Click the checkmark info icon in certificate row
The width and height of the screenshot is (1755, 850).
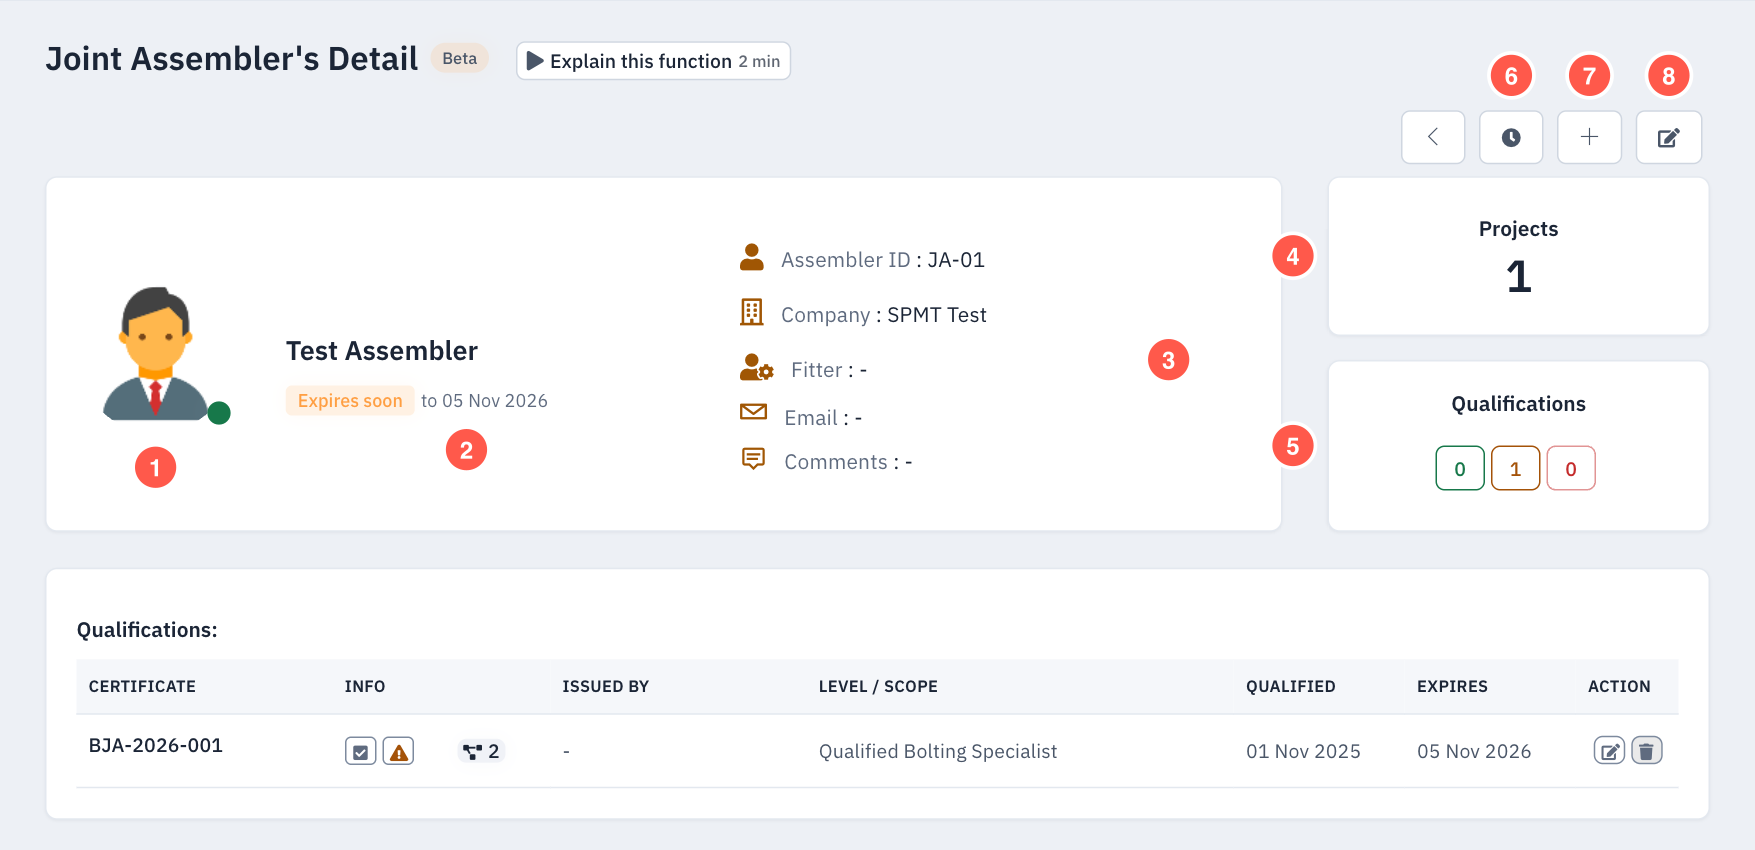360,752
